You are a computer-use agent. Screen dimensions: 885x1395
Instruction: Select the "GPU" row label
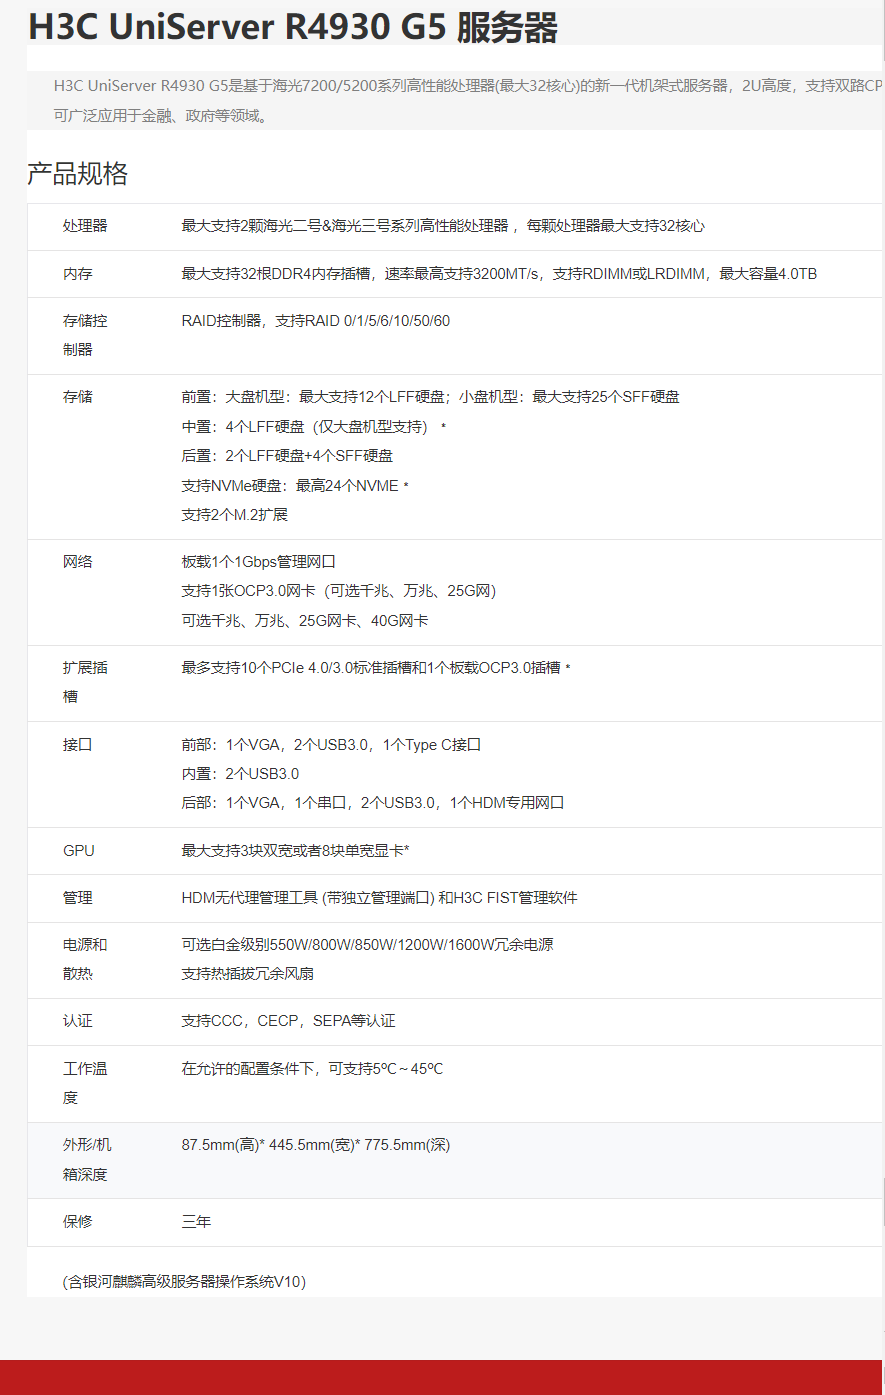79,851
